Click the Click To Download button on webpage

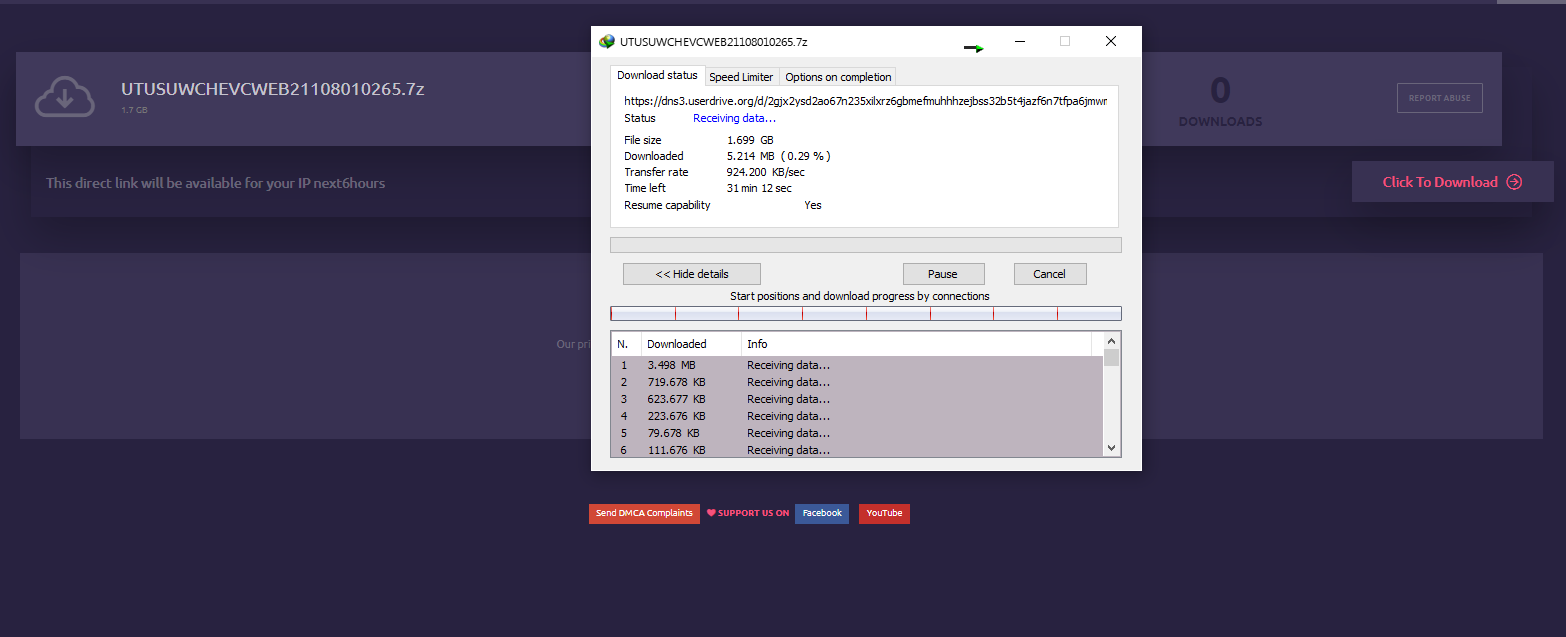click(1453, 182)
